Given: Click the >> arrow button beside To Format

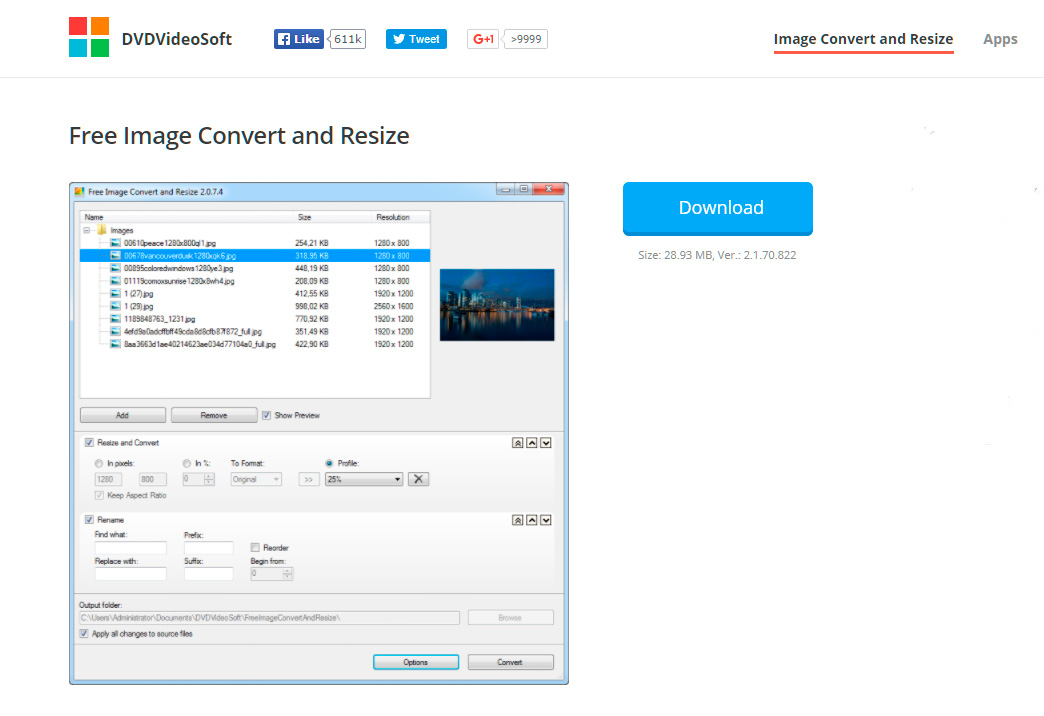Looking at the screenshot, I should [309, 479].
